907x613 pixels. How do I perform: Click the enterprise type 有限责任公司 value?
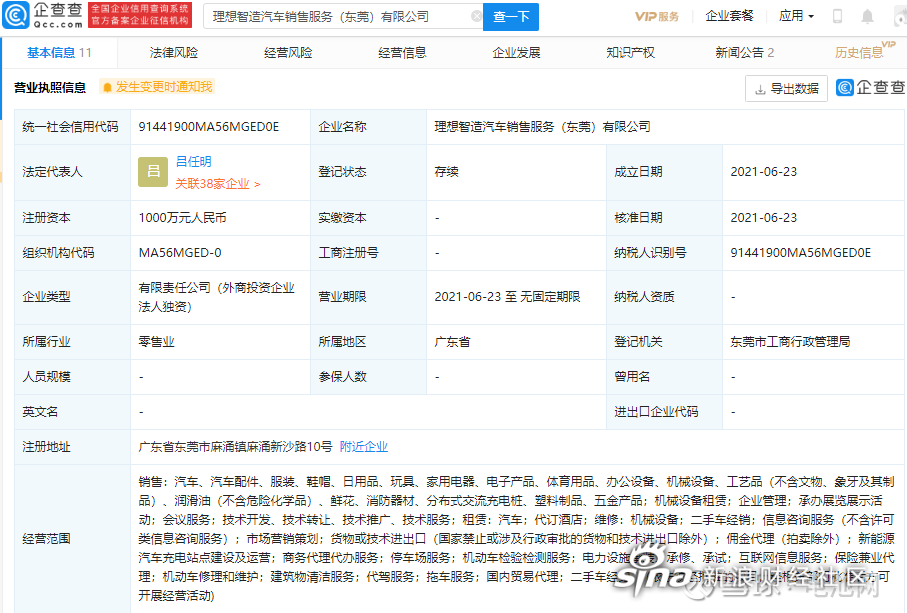(216, 297)
